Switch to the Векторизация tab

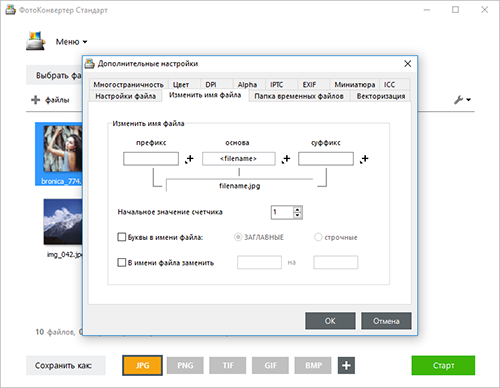point(381,96)
